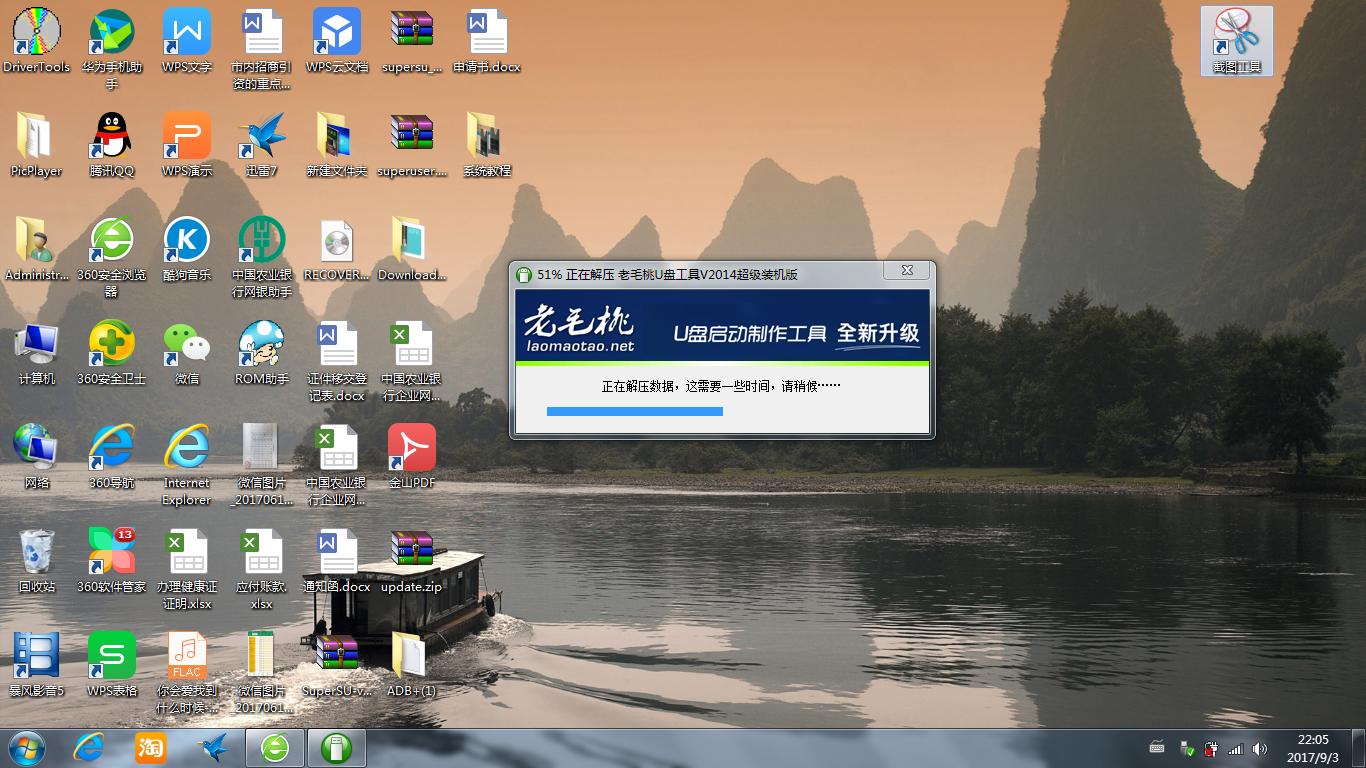Open 金山PDF application
This screenshot has width=1366, height=768.
coord(410,445)
